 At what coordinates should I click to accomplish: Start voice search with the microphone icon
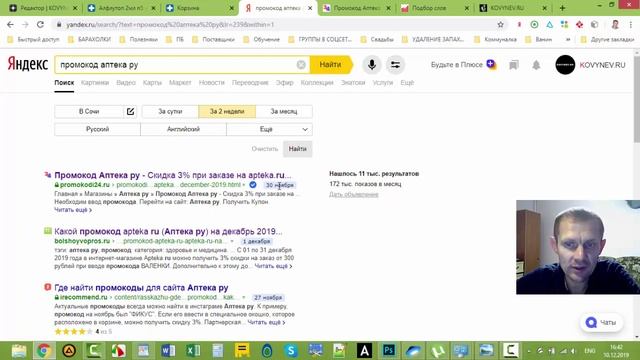[371, 64]
